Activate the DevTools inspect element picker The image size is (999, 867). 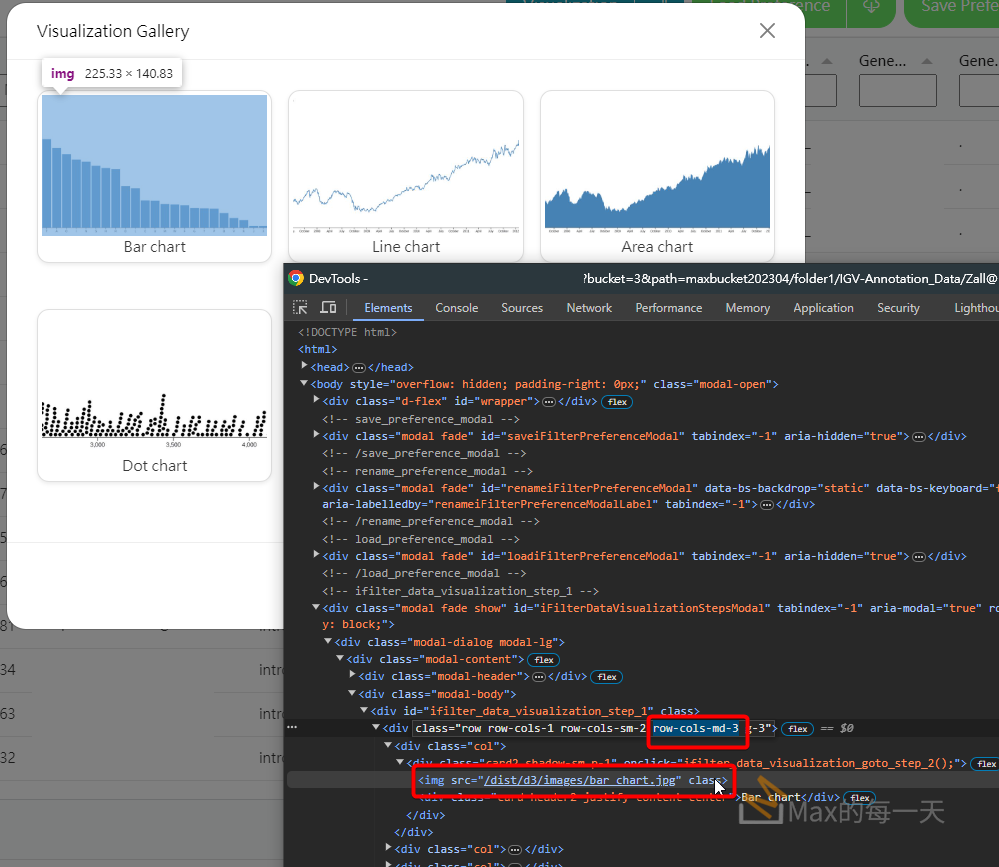[300, 308]
